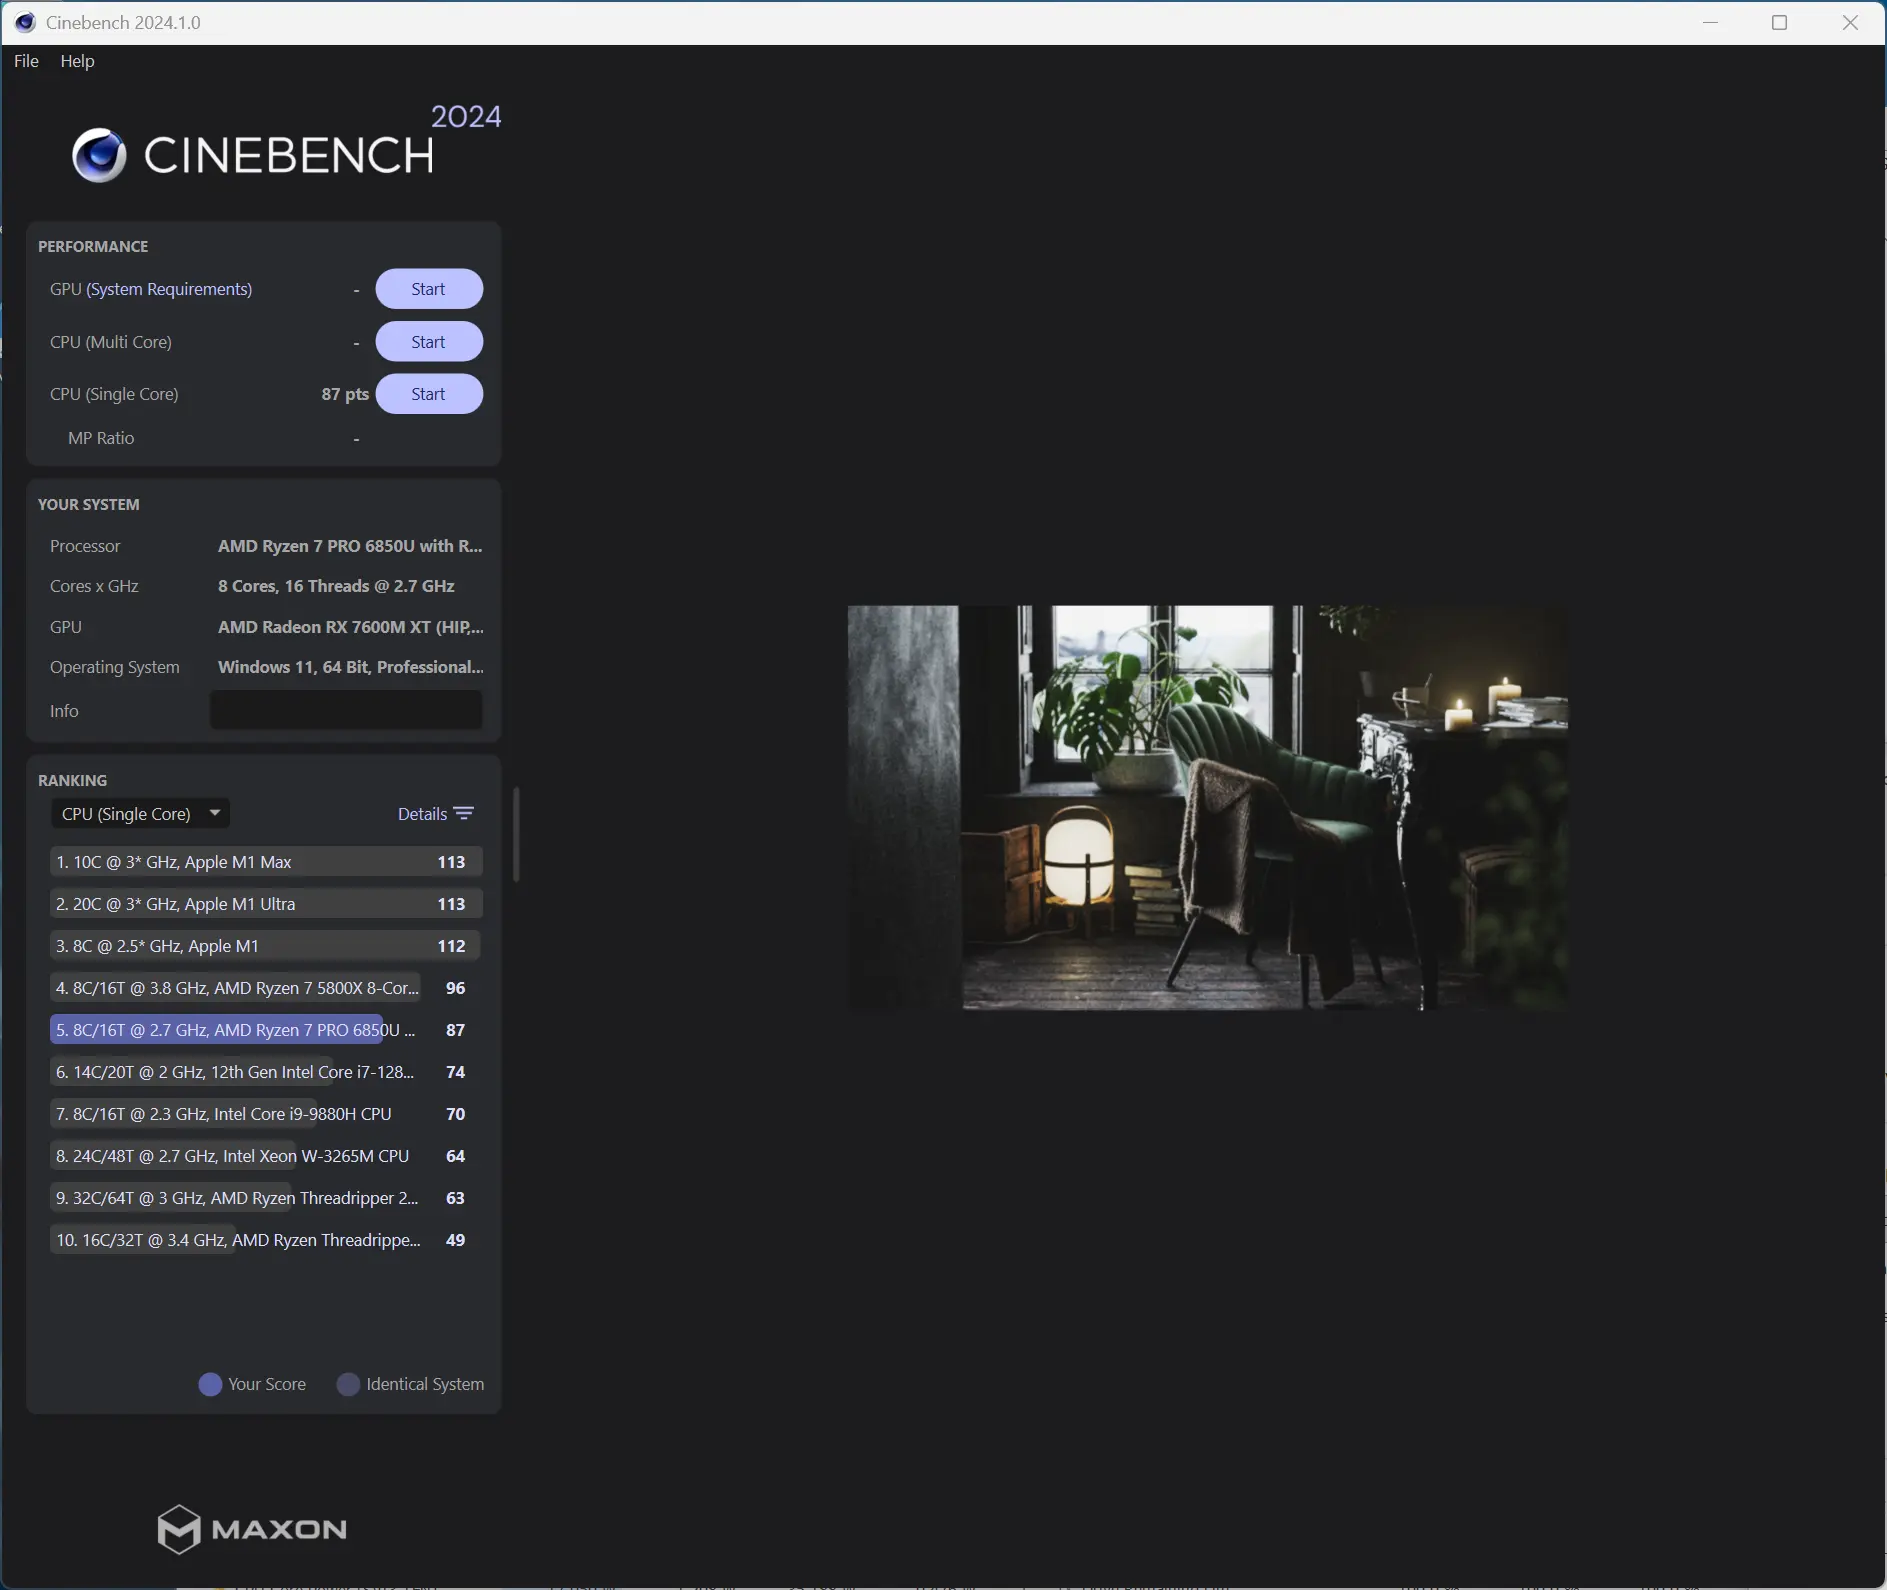Select the 12th Gen Intel Core i7 row
The width and height of the screenshot is (1887, 1590).
(x=266, y=1072)
